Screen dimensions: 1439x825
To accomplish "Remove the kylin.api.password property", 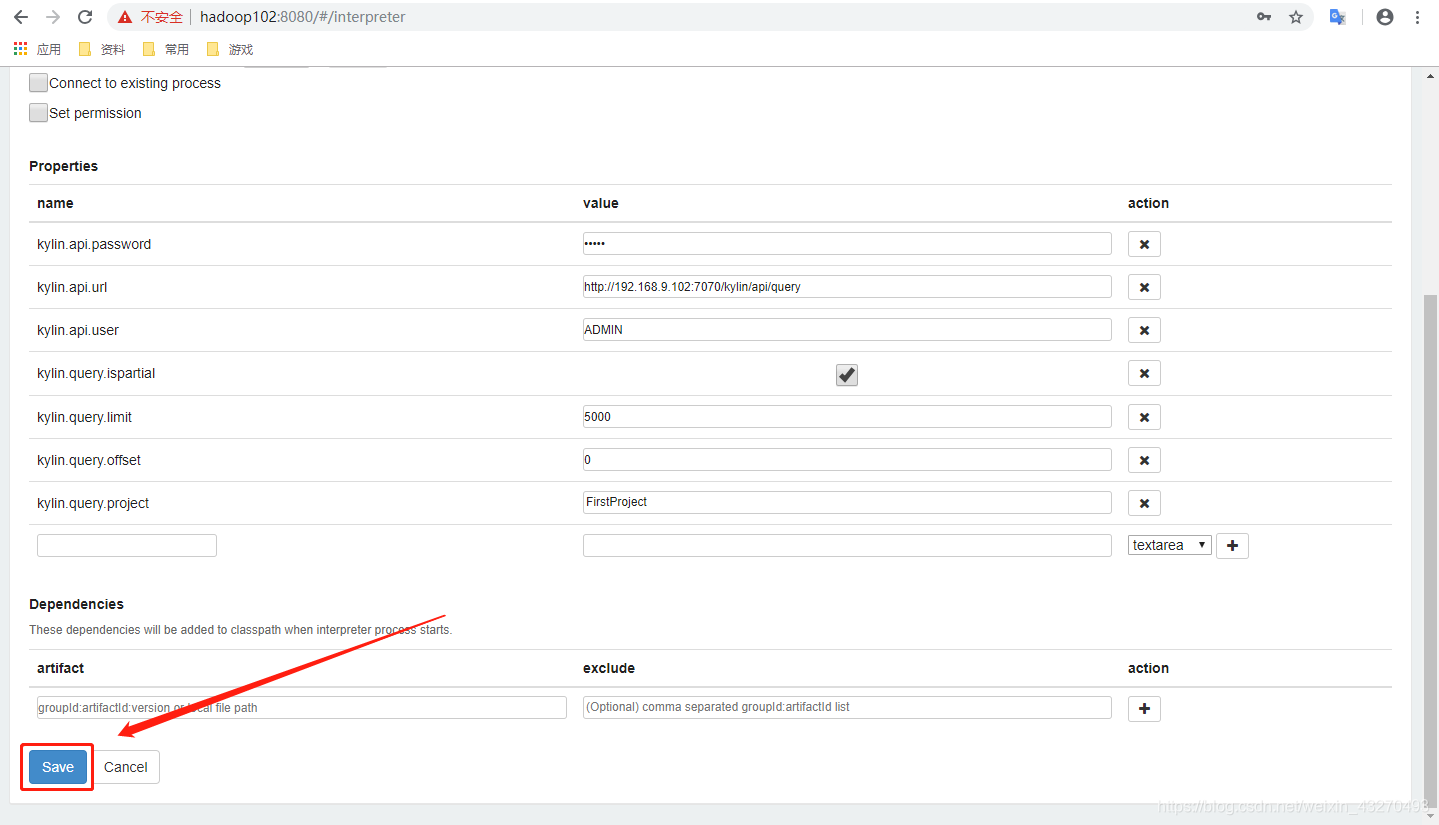I will 1144,244.
